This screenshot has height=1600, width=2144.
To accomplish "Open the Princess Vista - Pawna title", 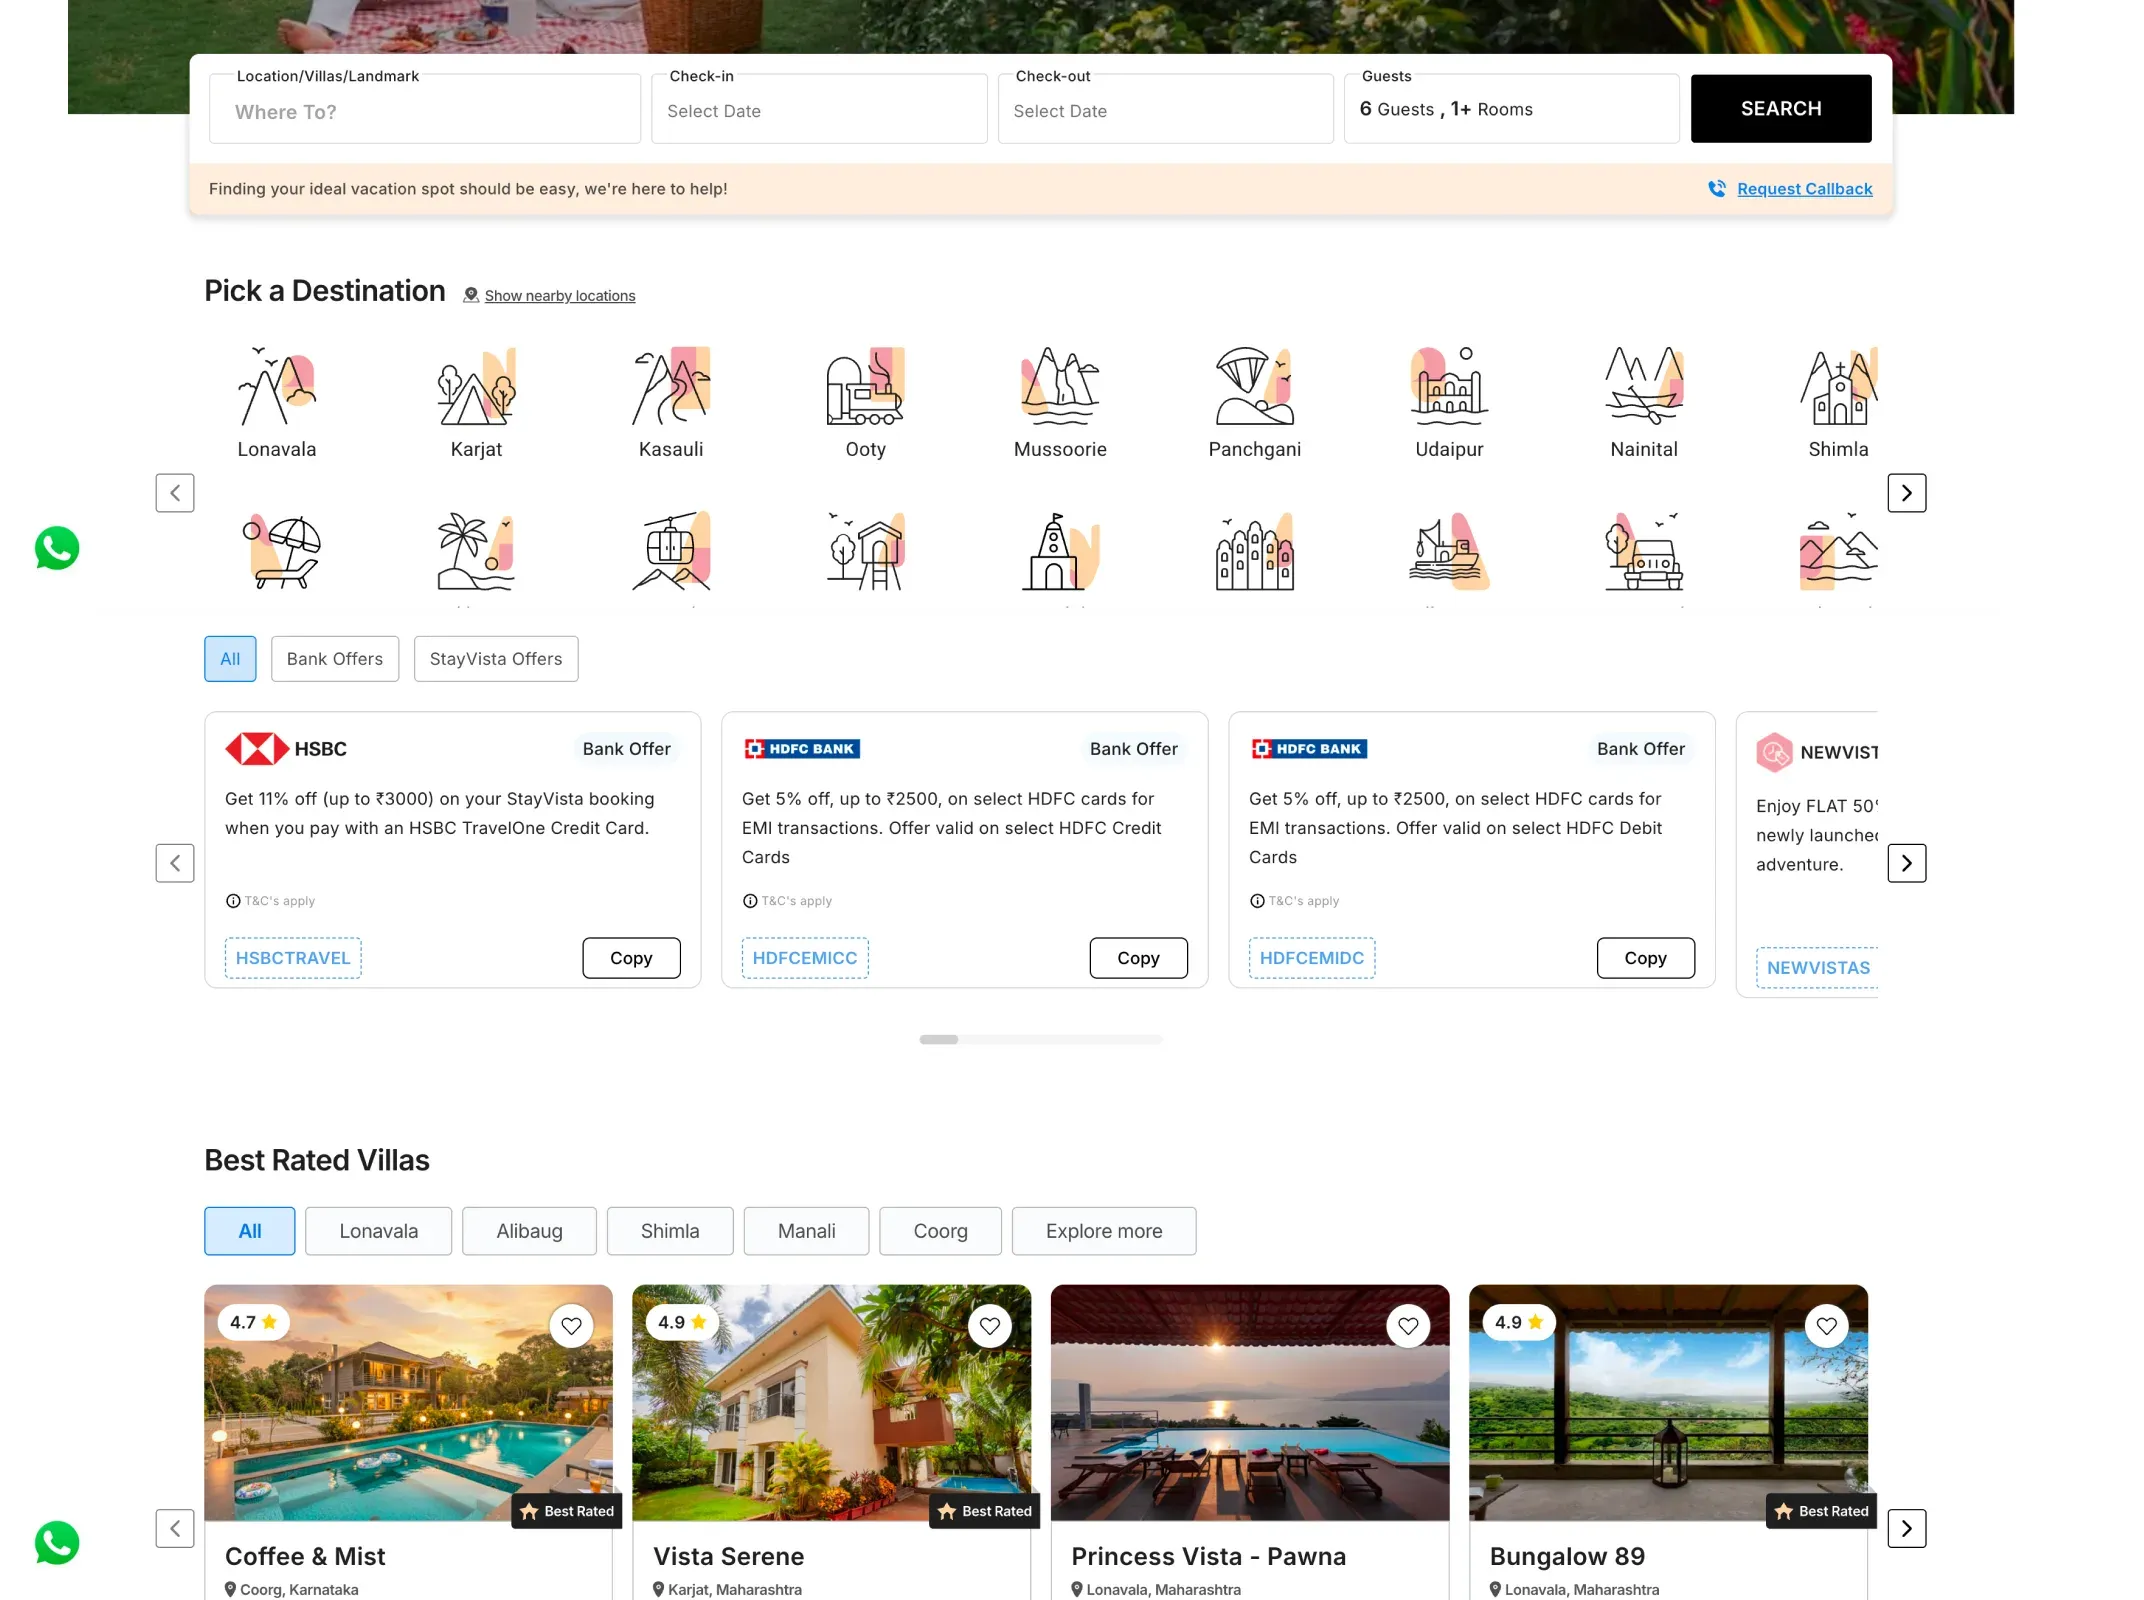I will [x=1209, y=1556].
